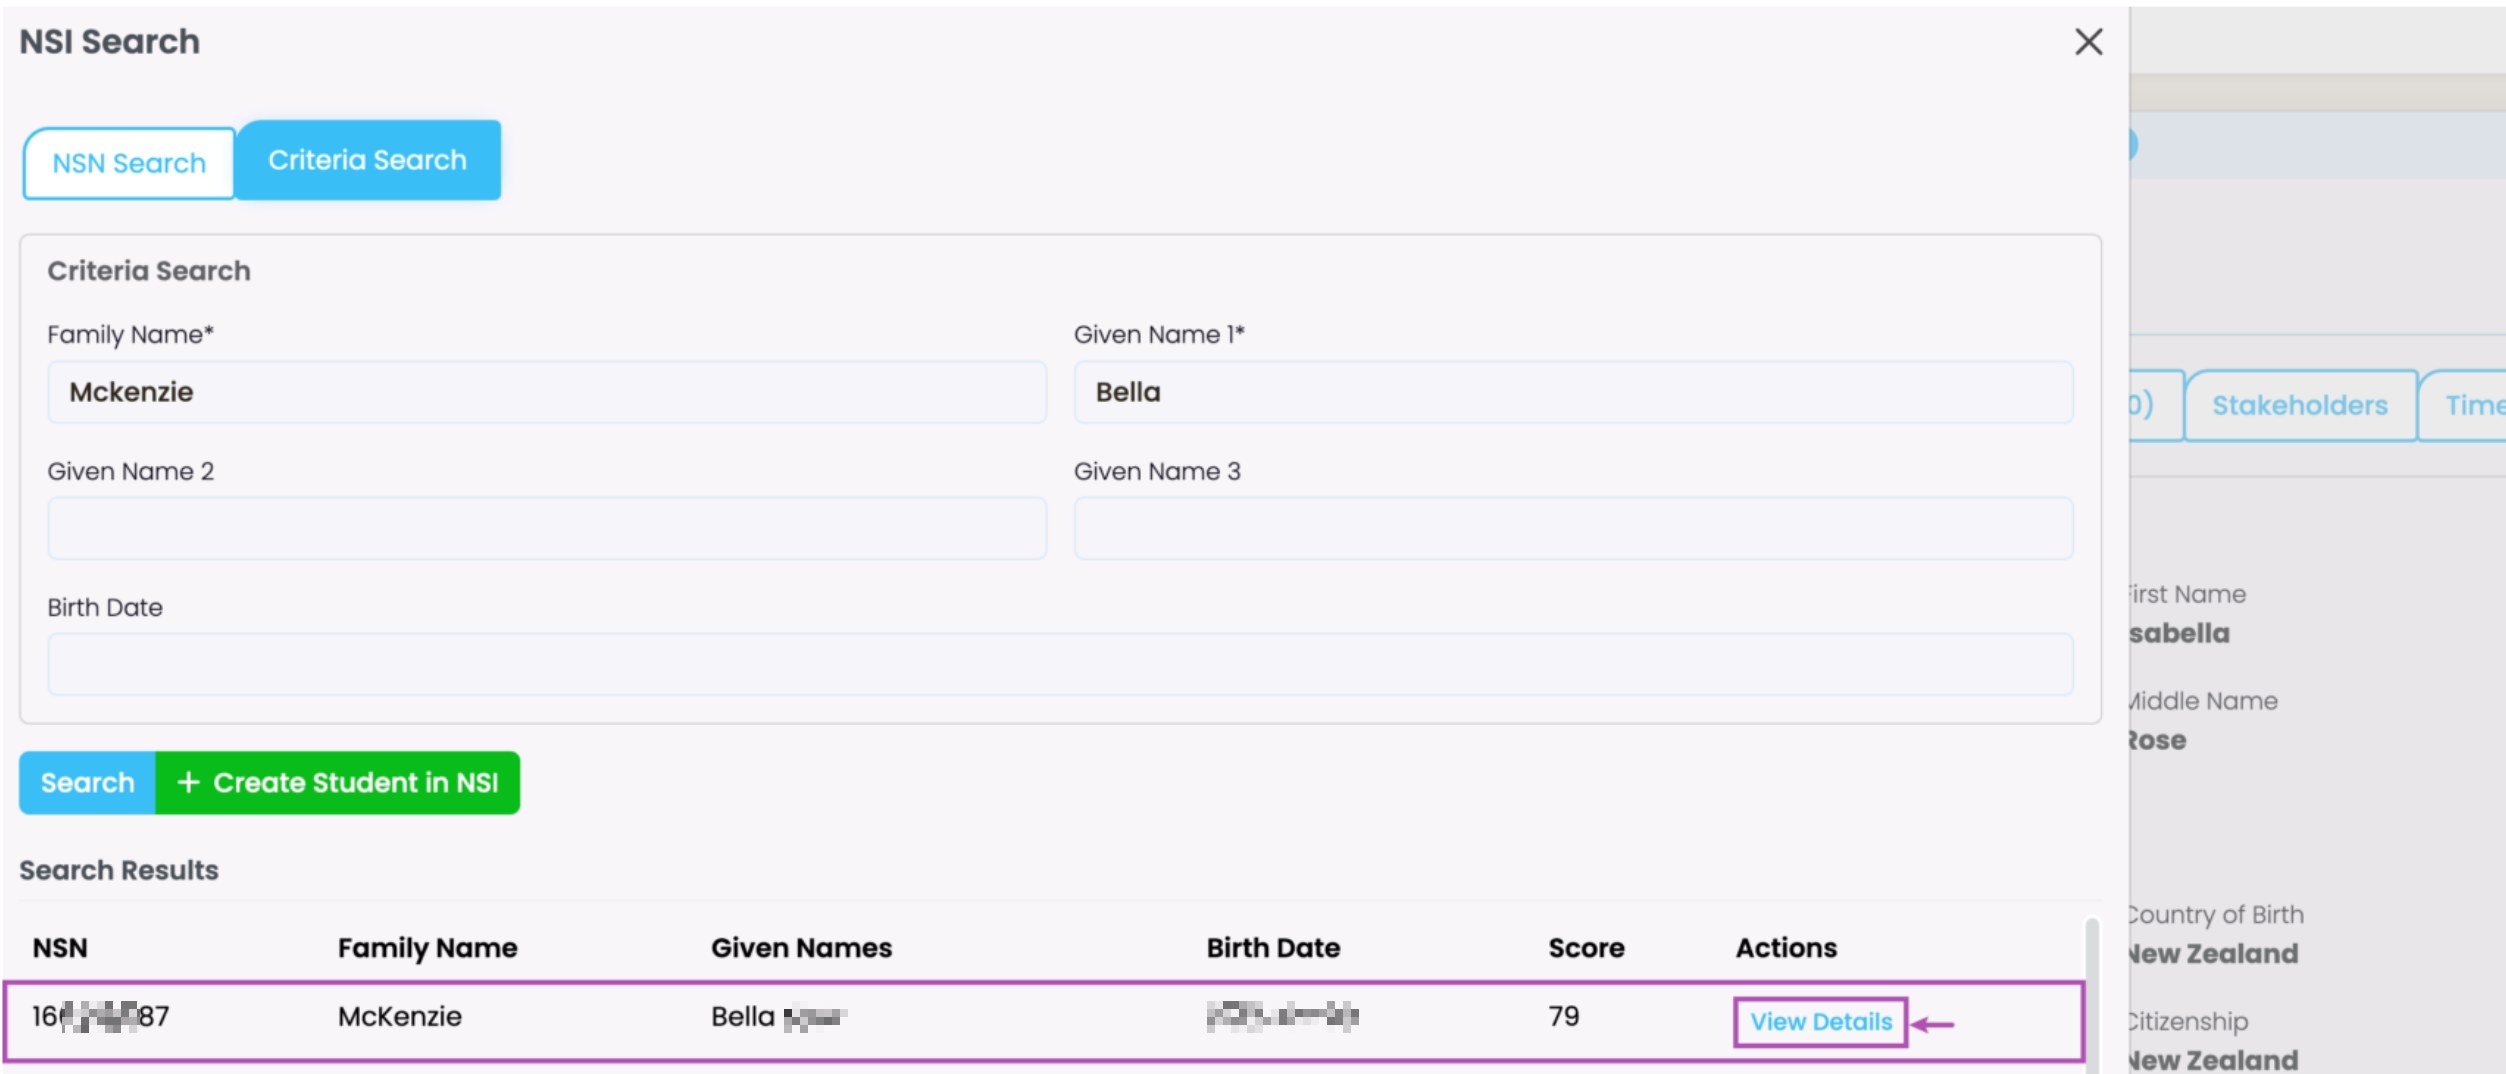Click into the empty Given Name 2 field
The height and width of the screenshot is (1074, 2506).
click(546, 528)
